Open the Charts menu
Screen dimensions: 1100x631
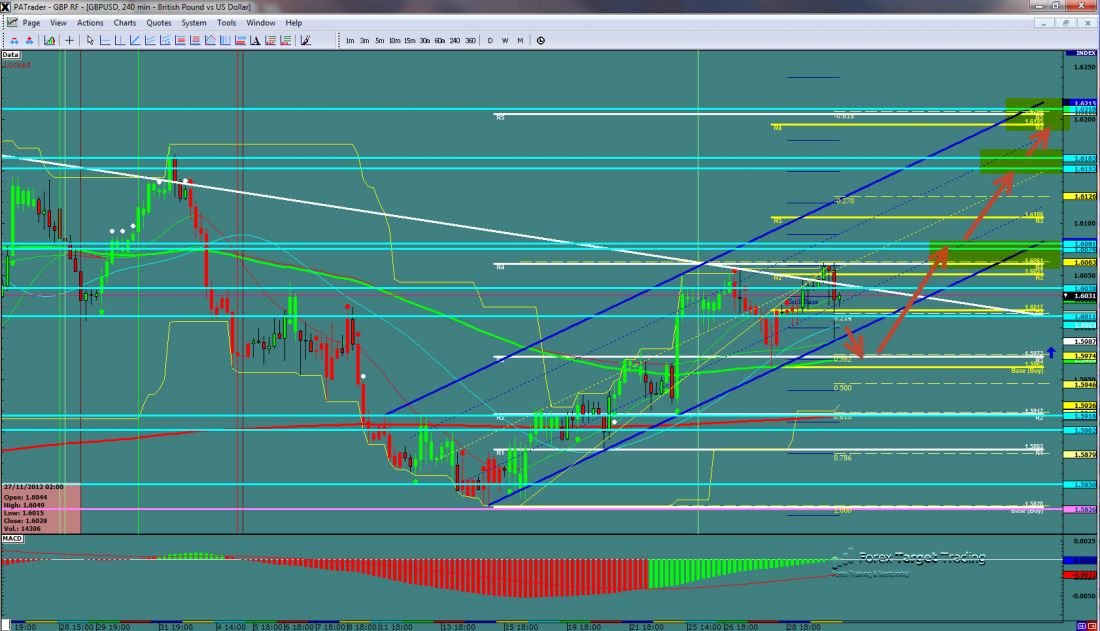[125, 22]
